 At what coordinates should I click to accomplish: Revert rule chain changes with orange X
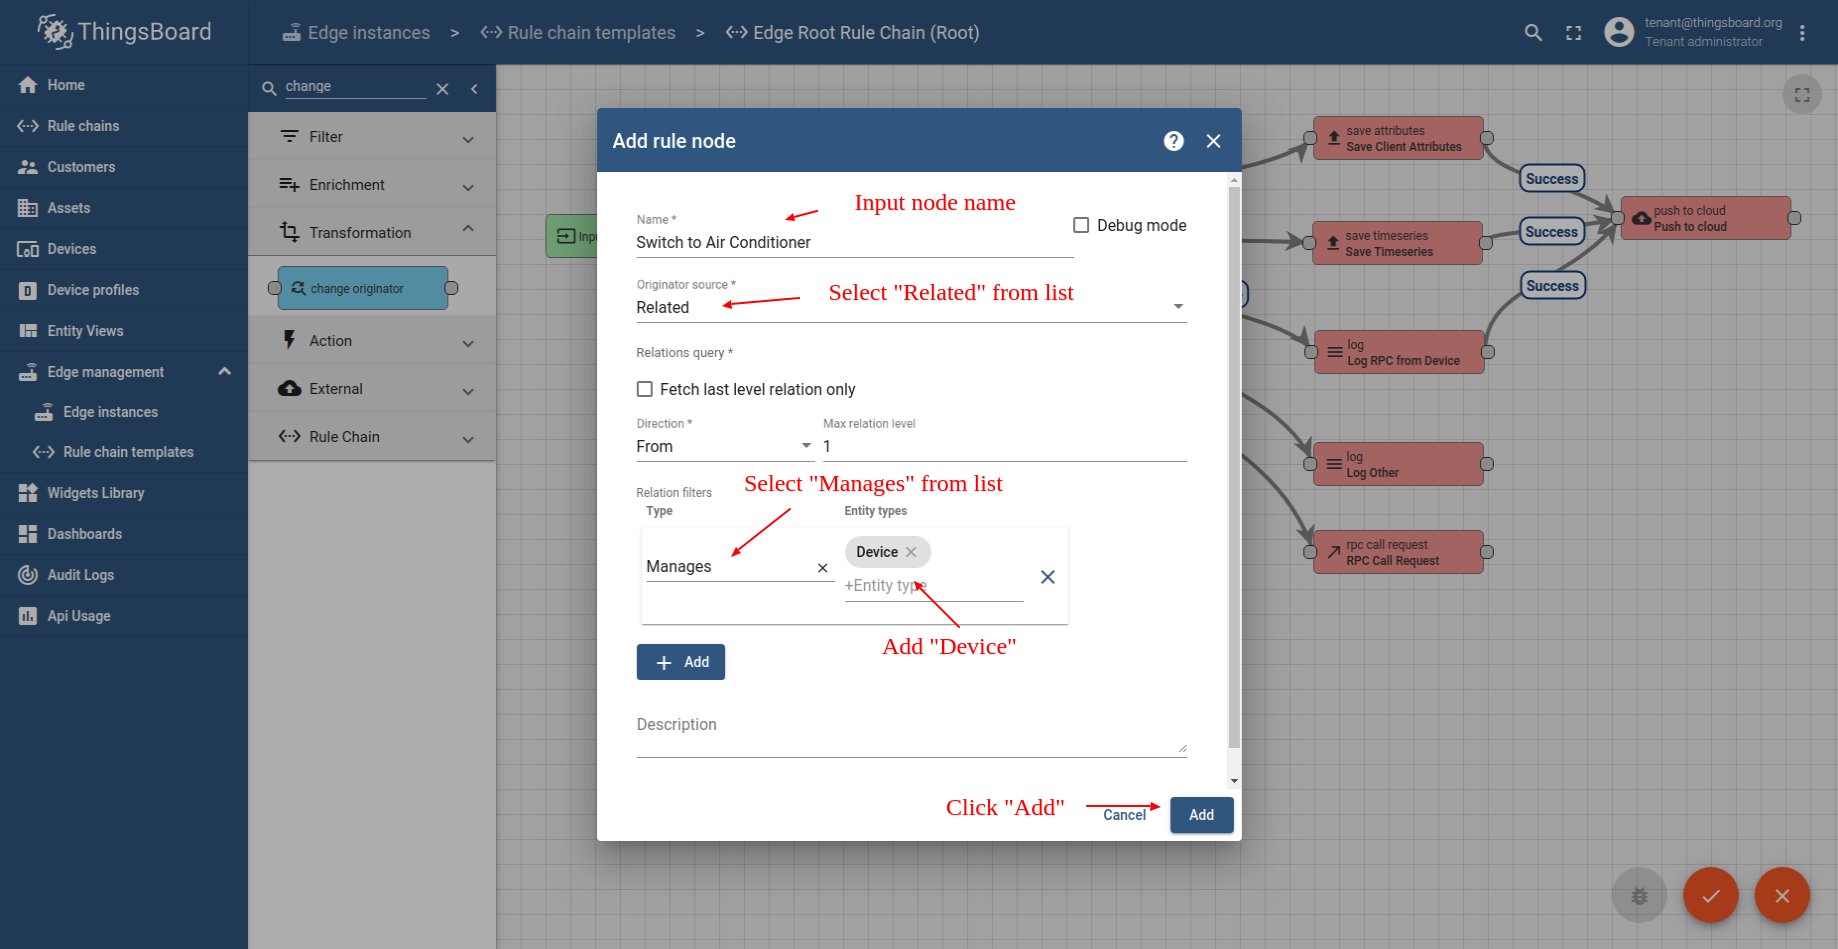point(1782,895)
